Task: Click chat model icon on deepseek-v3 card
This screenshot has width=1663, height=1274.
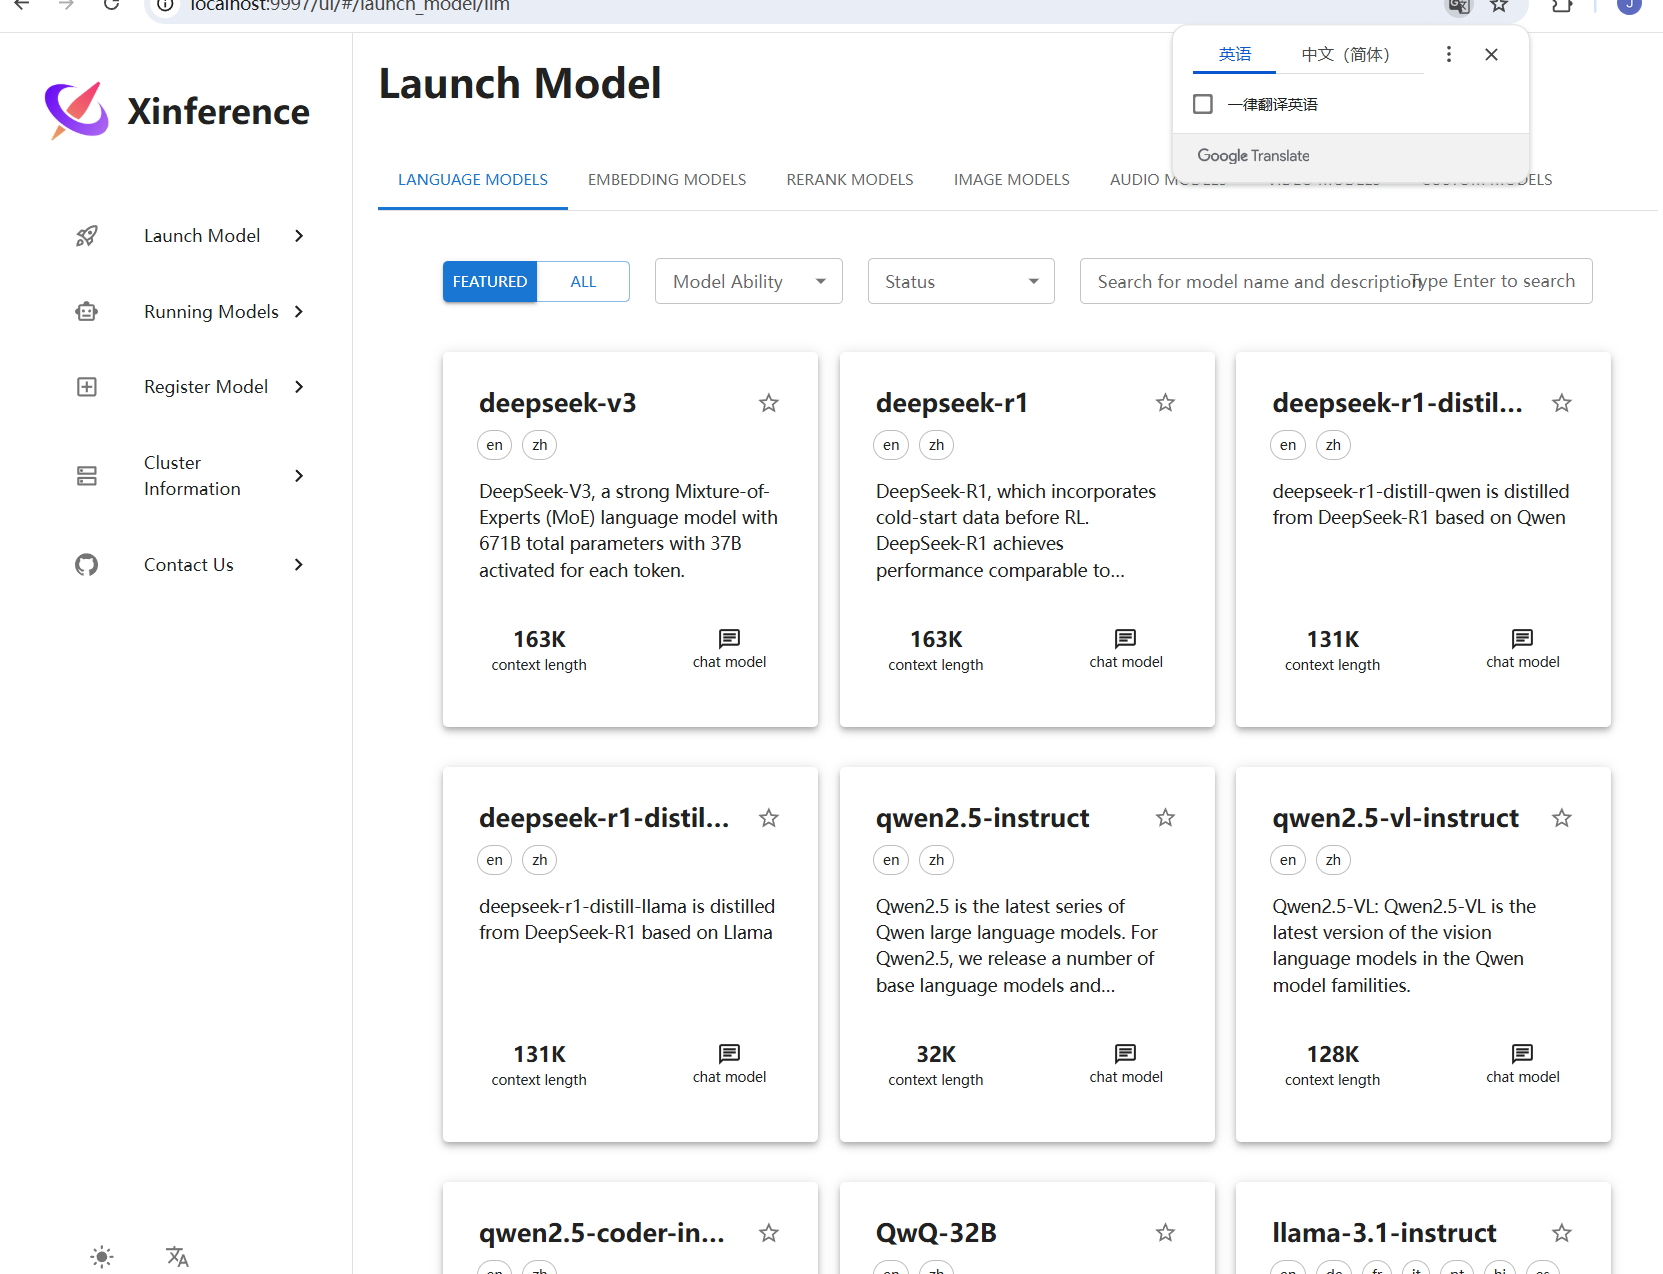Action: coord(729,639)
